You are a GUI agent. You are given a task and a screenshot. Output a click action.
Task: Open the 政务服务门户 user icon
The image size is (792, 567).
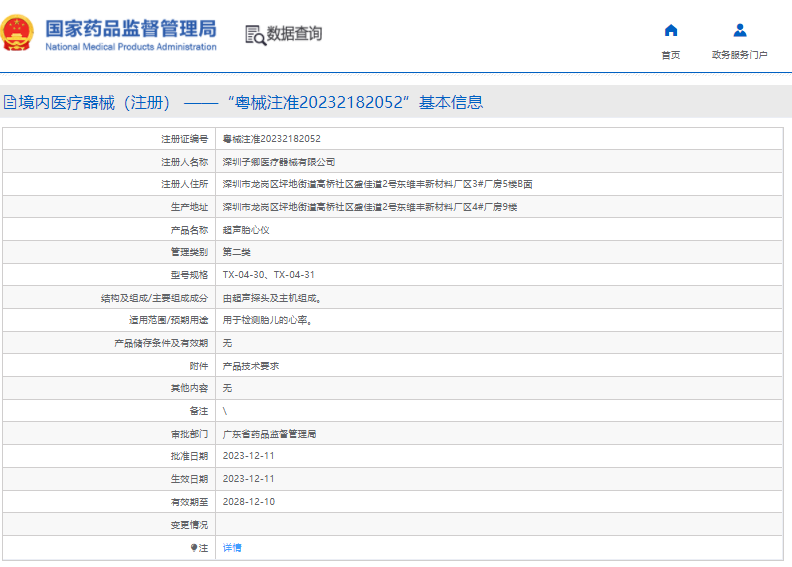[x=739, y=30]
